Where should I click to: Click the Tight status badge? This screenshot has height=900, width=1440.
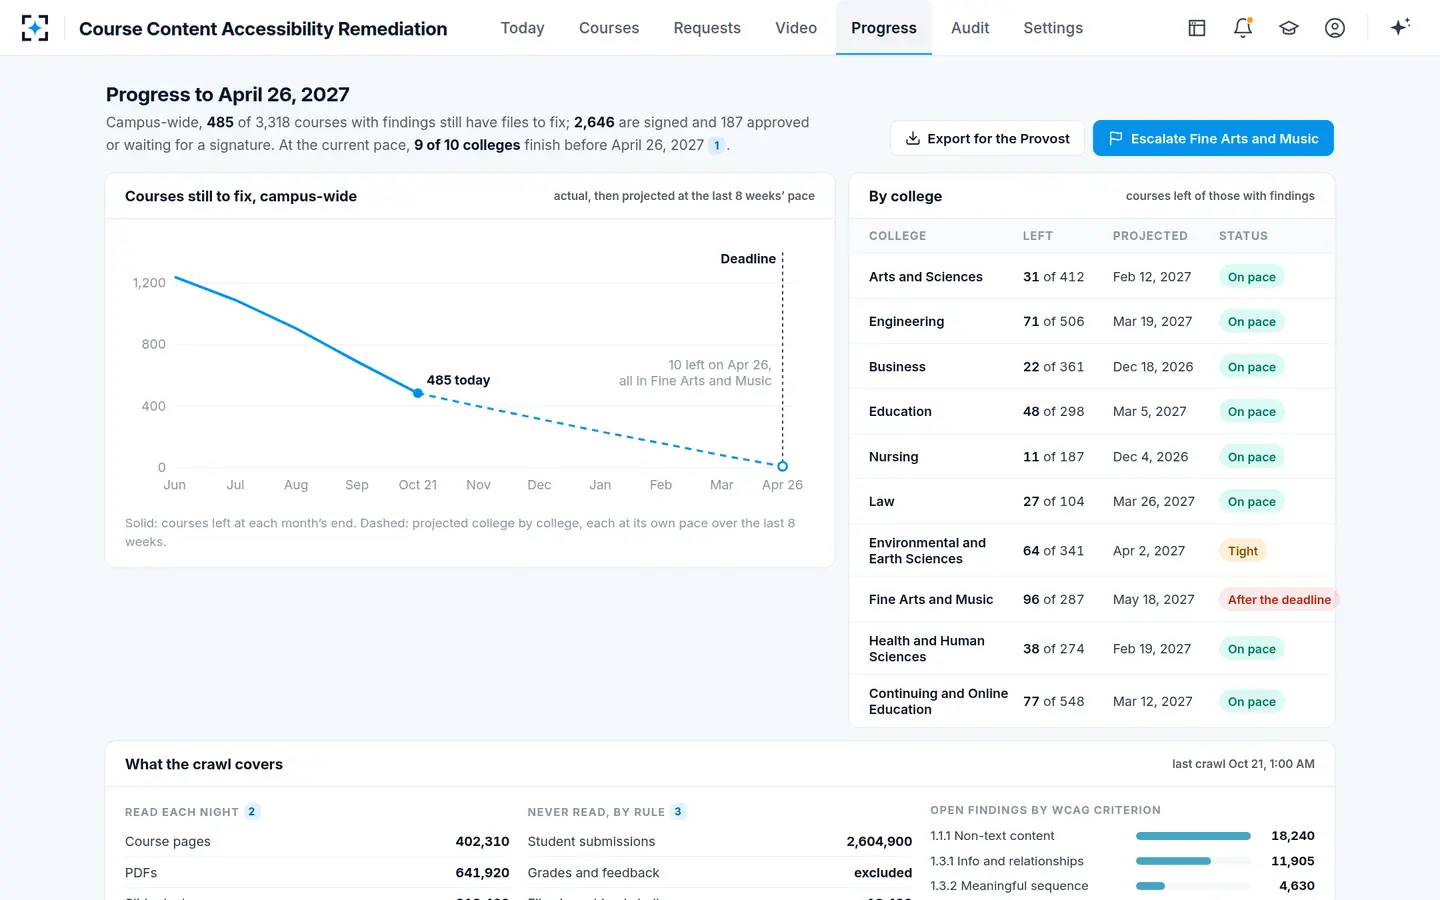pos(1243,551)
